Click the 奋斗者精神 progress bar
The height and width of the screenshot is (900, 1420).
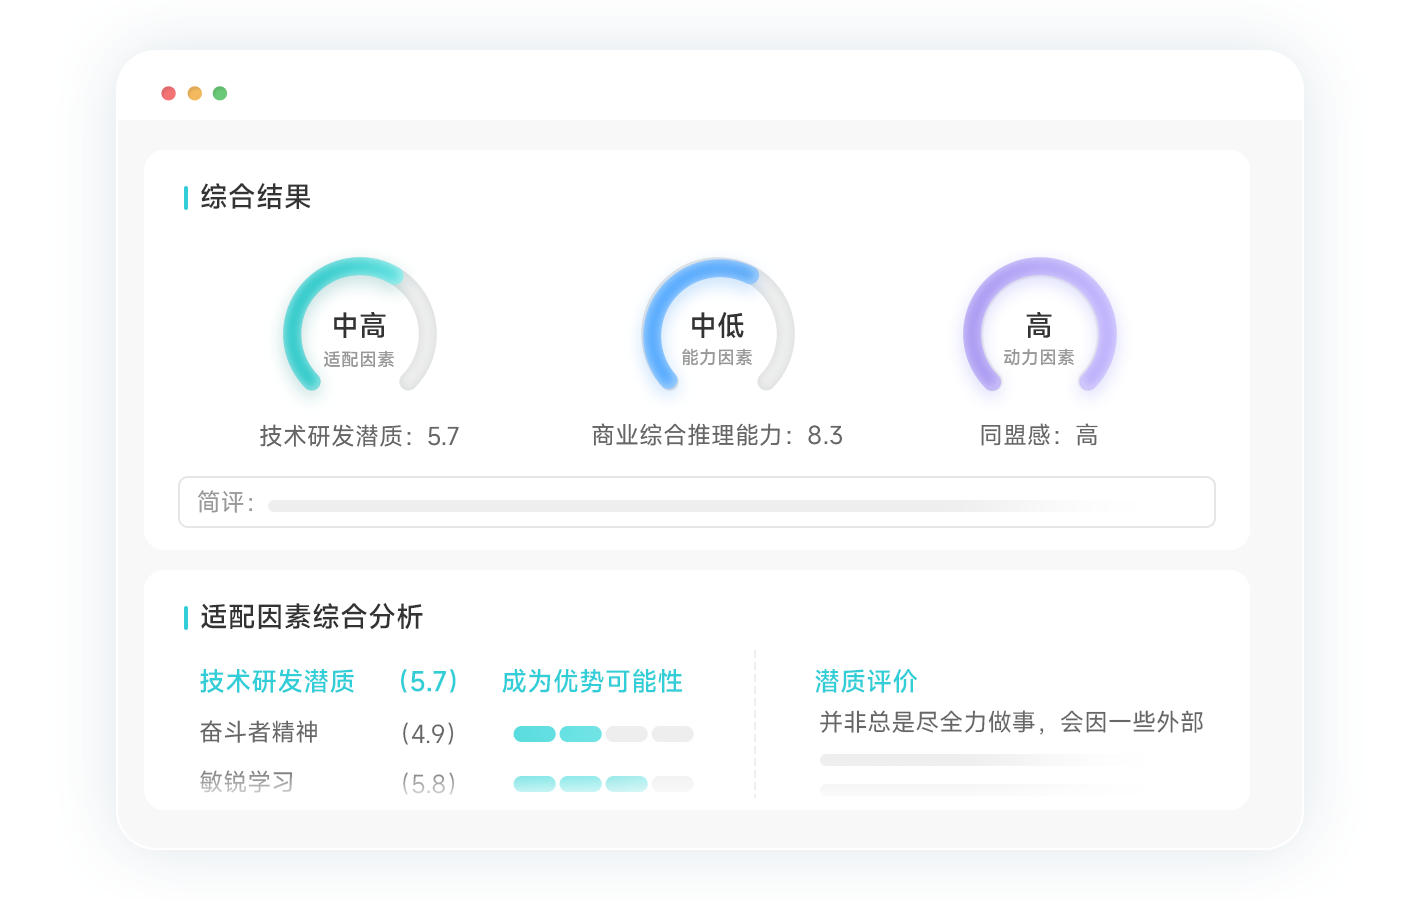(603, 734)
